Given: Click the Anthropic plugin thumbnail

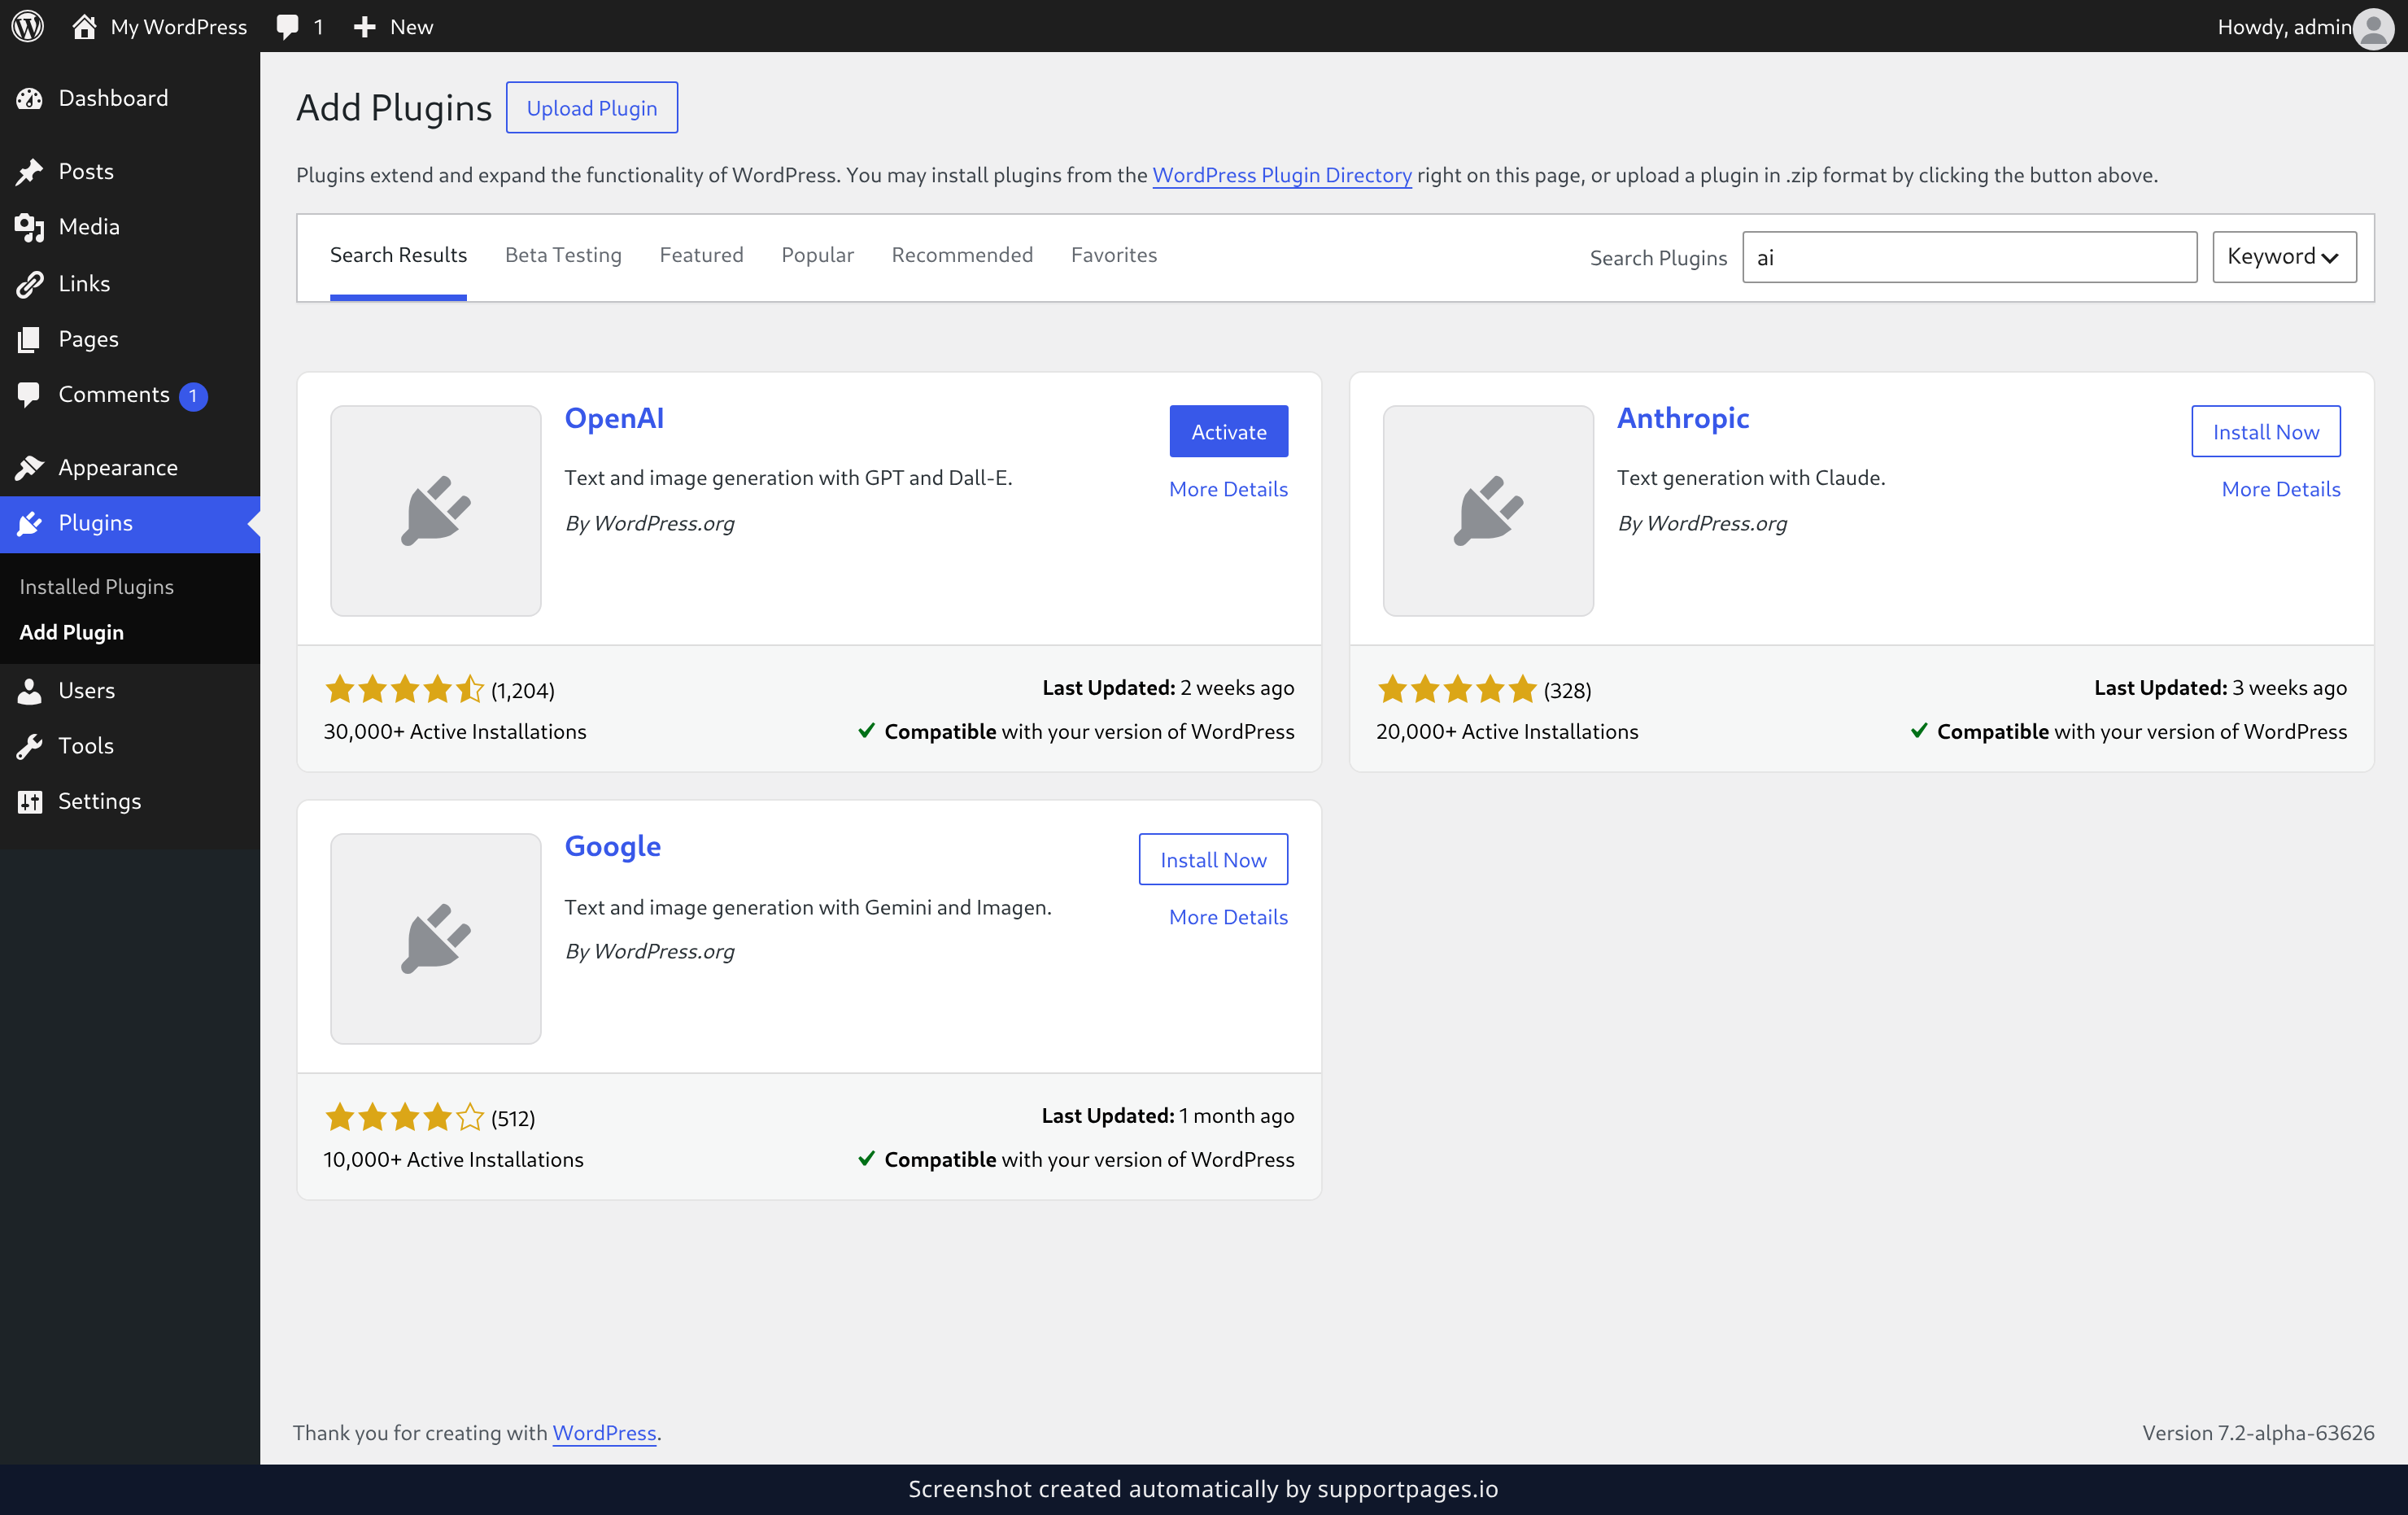Looking at the screenshot, I should click(1488, 510).
